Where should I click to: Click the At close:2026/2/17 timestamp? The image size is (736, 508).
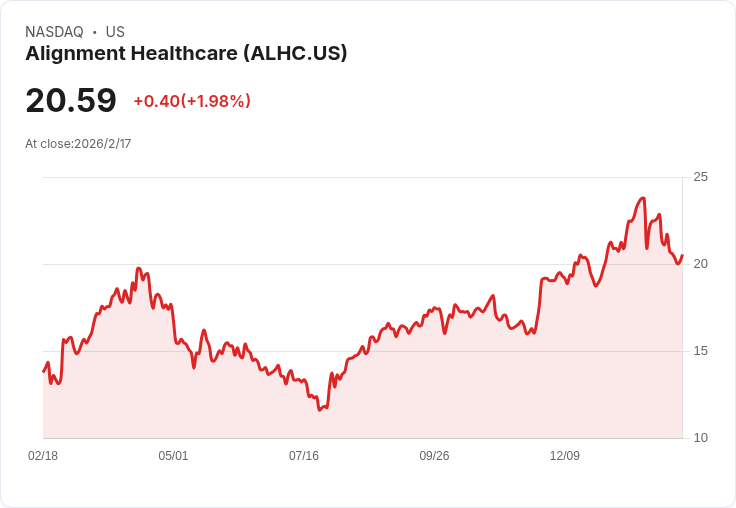(78, 143)
